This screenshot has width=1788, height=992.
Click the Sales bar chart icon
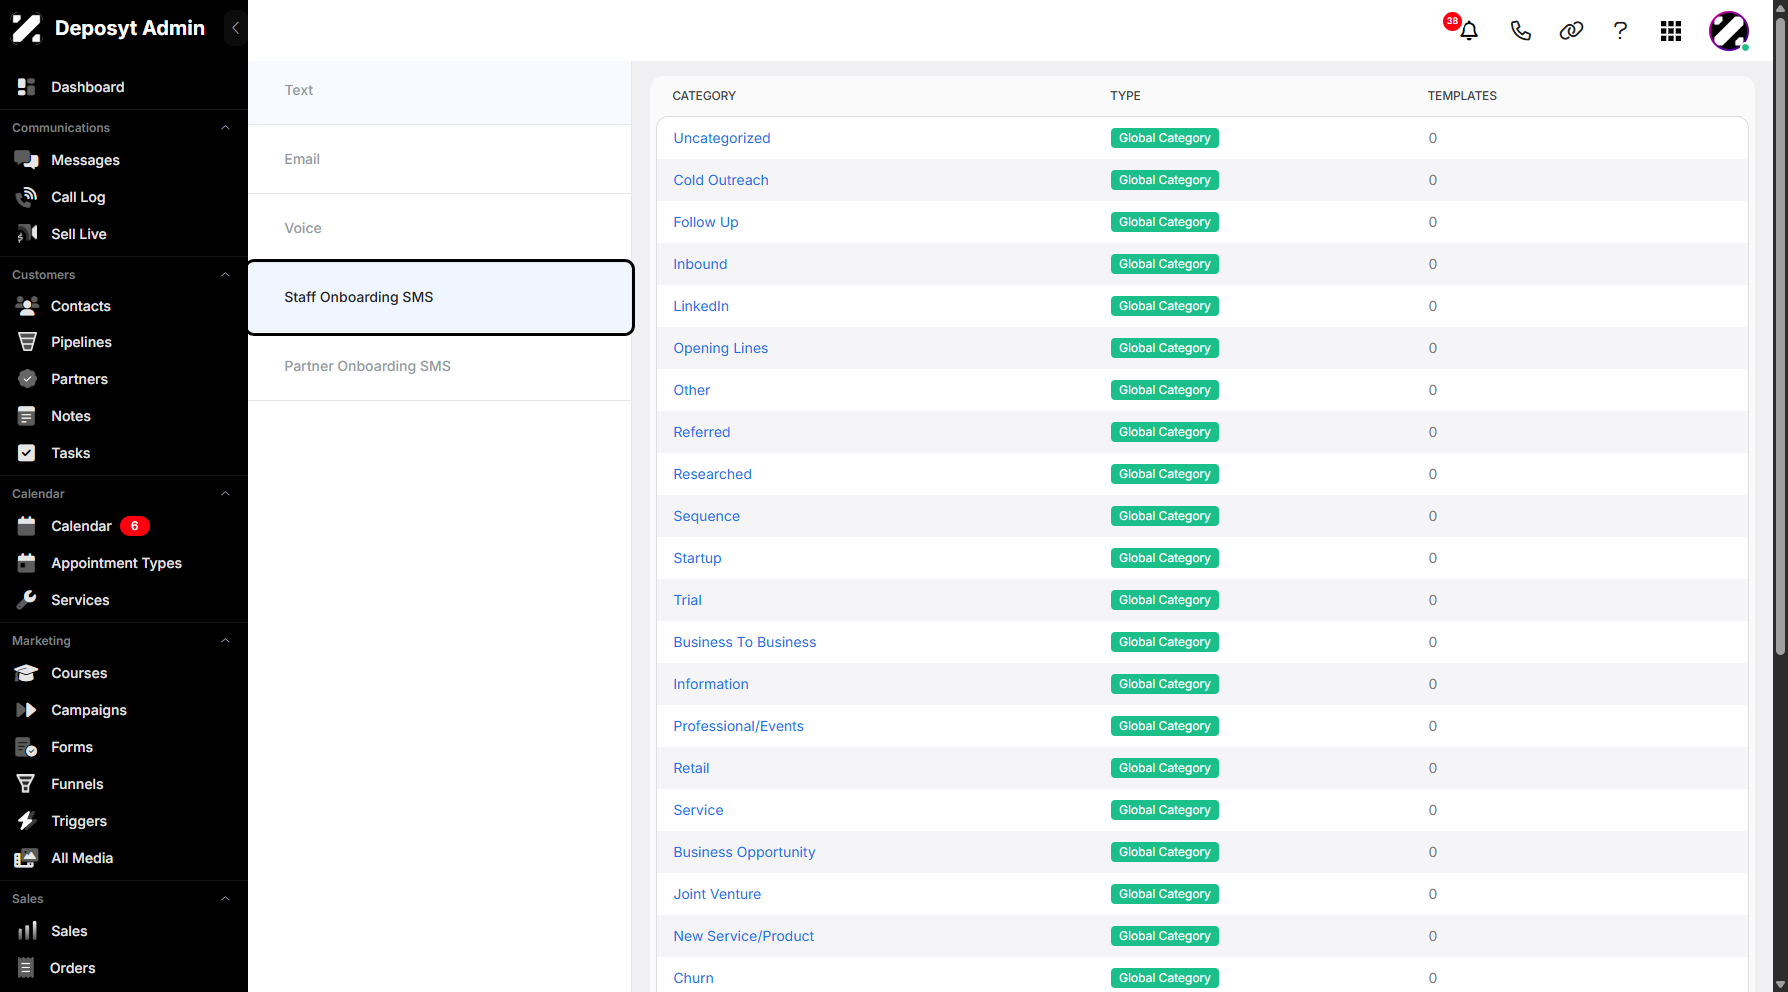pyautogui.click(x=27, y=931)
